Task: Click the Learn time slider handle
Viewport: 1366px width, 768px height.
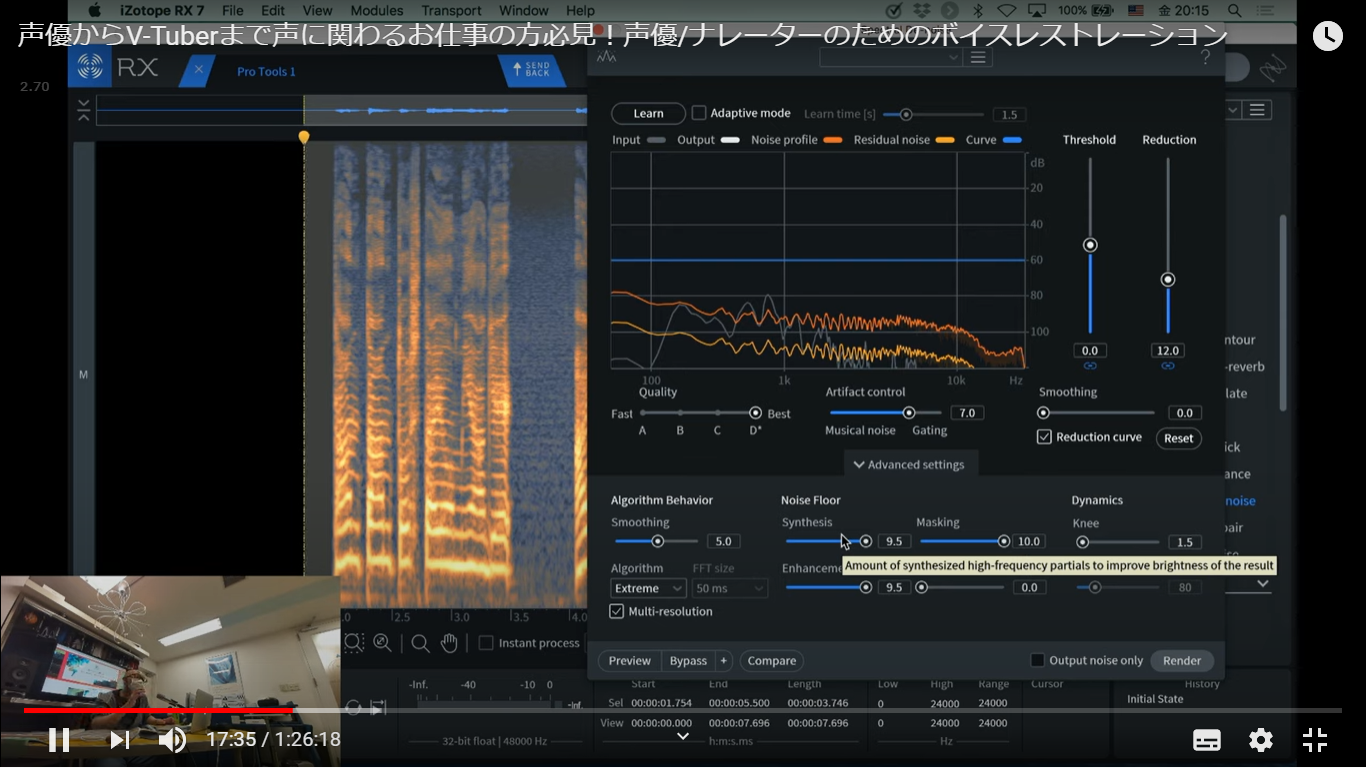Action: click(x=905, y=115)
